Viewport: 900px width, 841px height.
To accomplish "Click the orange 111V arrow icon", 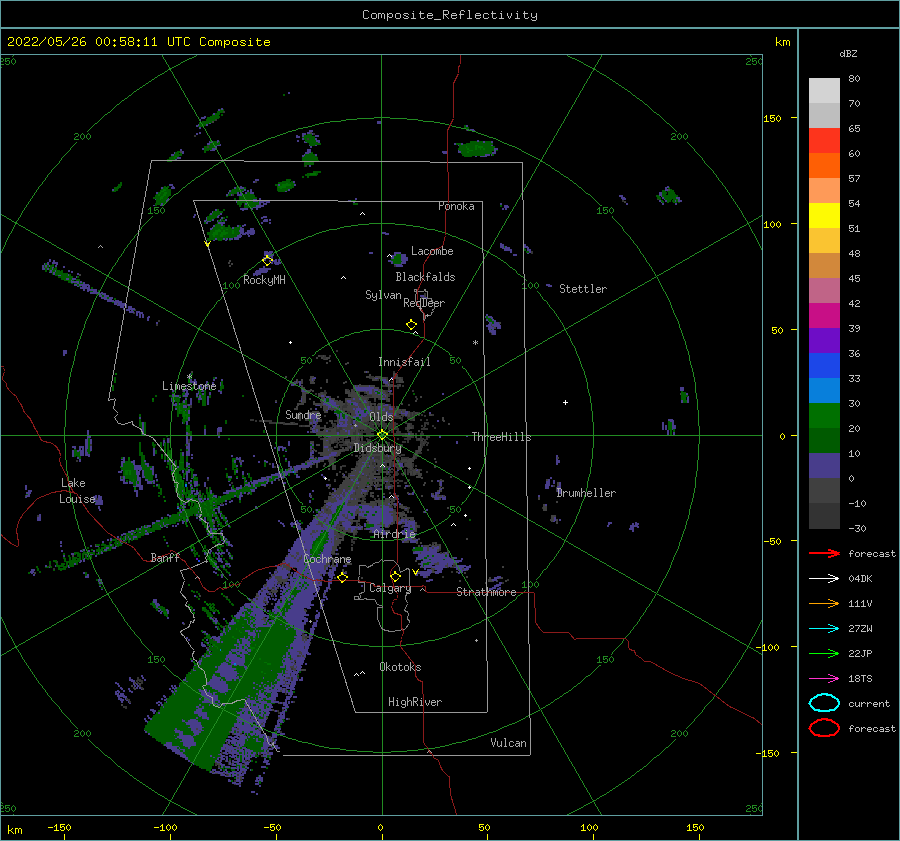I will (x=824, y=603).
